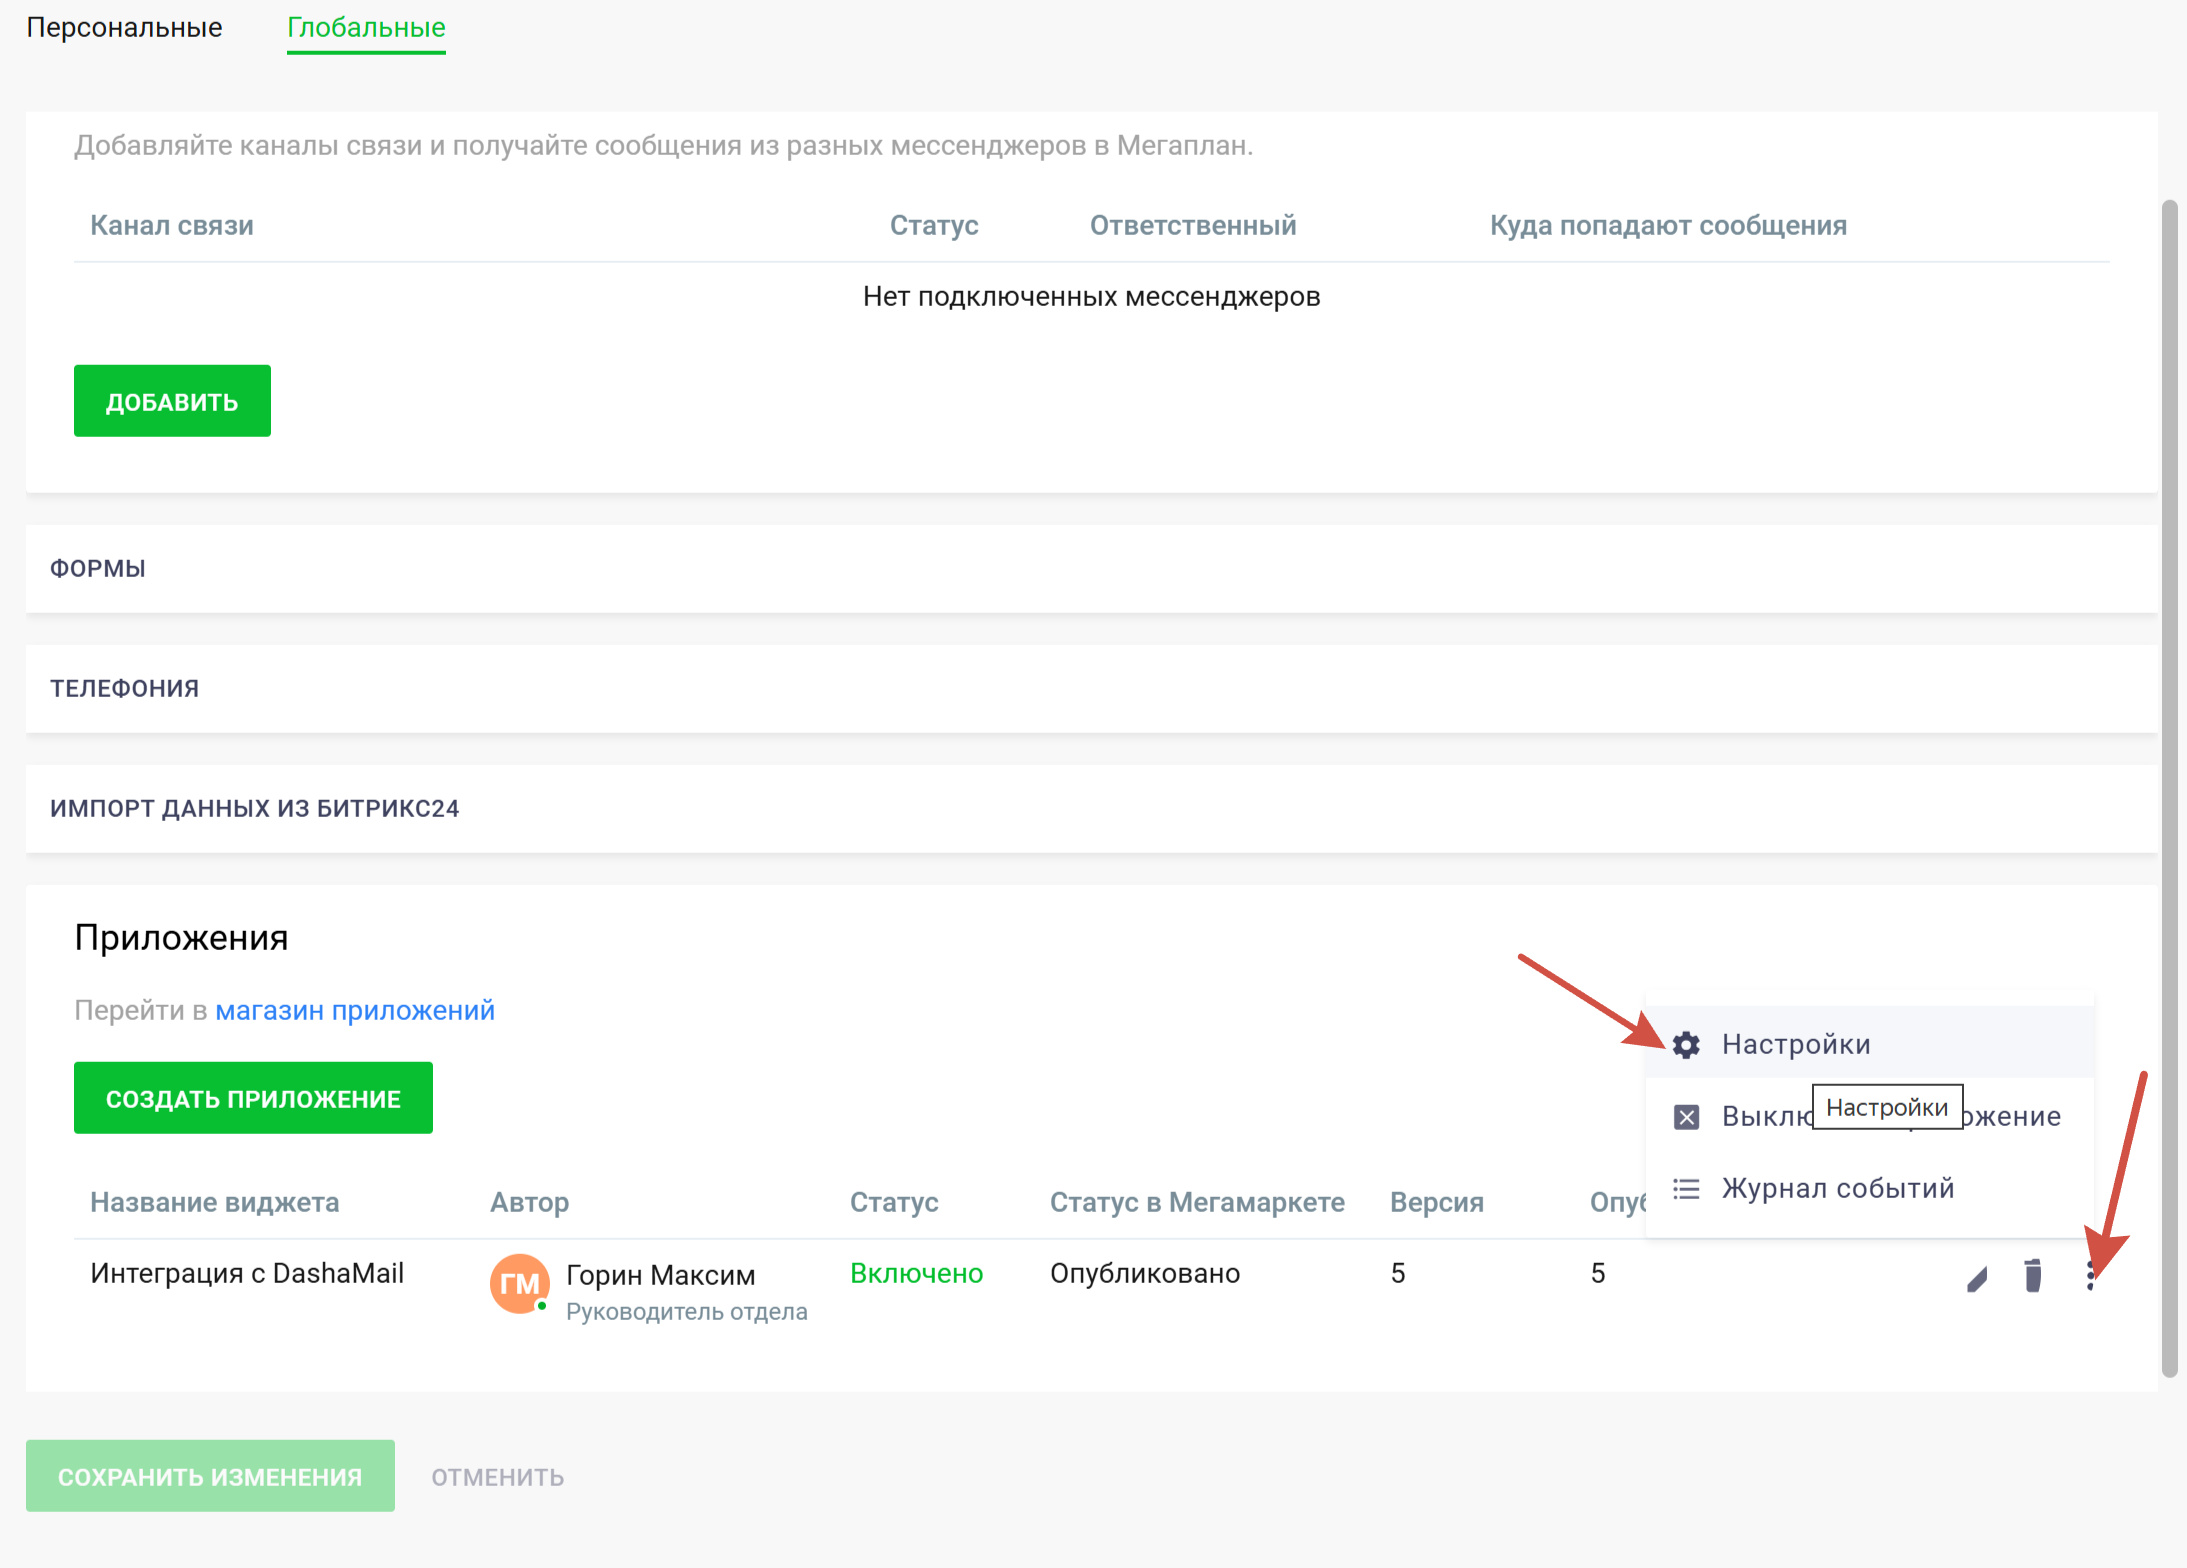This screenshot has width=2187, height=1568.
Task: Switch to the Персональные tab
Action: [x=124, y=28]
